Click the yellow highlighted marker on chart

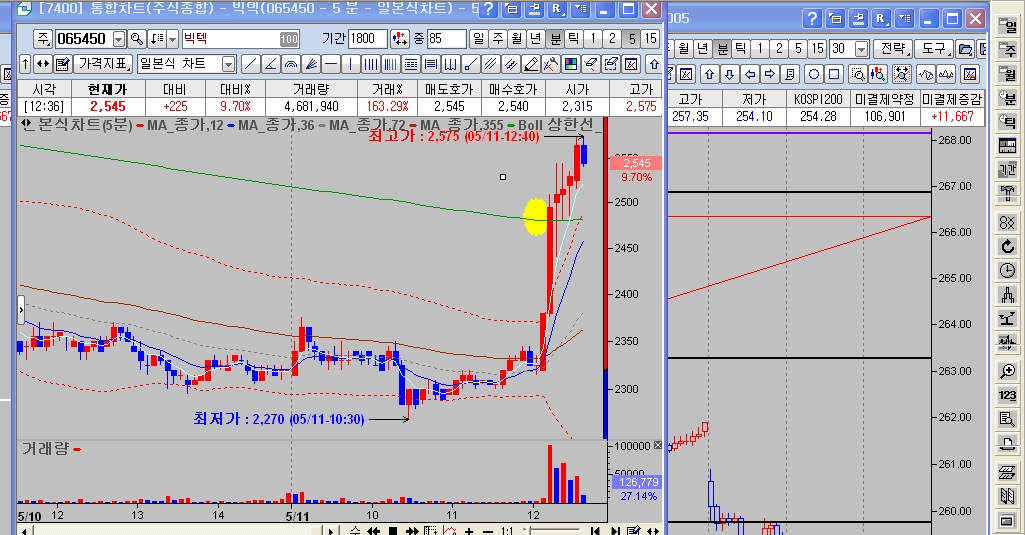(536, 217)
